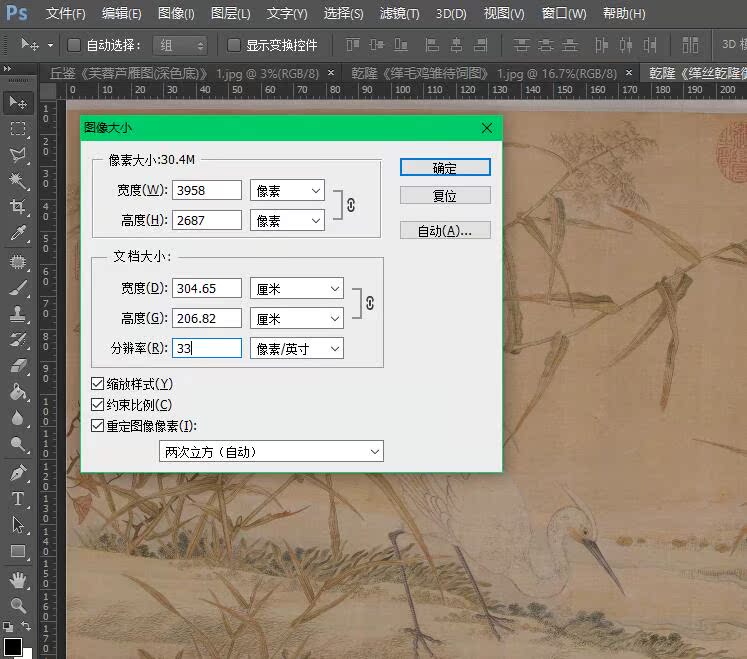Click resolution input field
The height and width of the screenshot is (659, 747).
(207, 348)
